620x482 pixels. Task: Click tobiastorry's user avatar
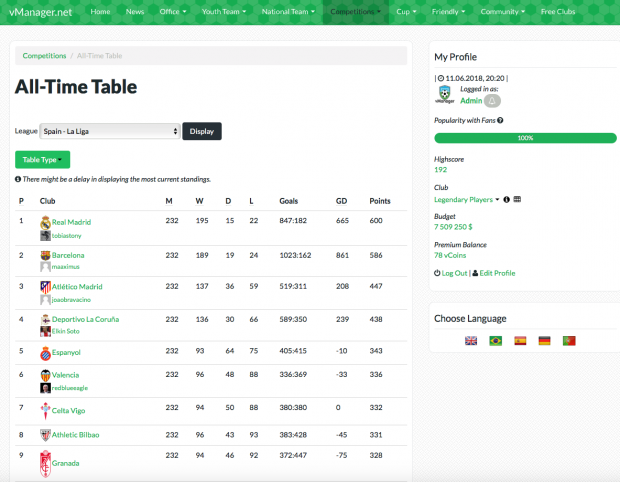(45, 236)
